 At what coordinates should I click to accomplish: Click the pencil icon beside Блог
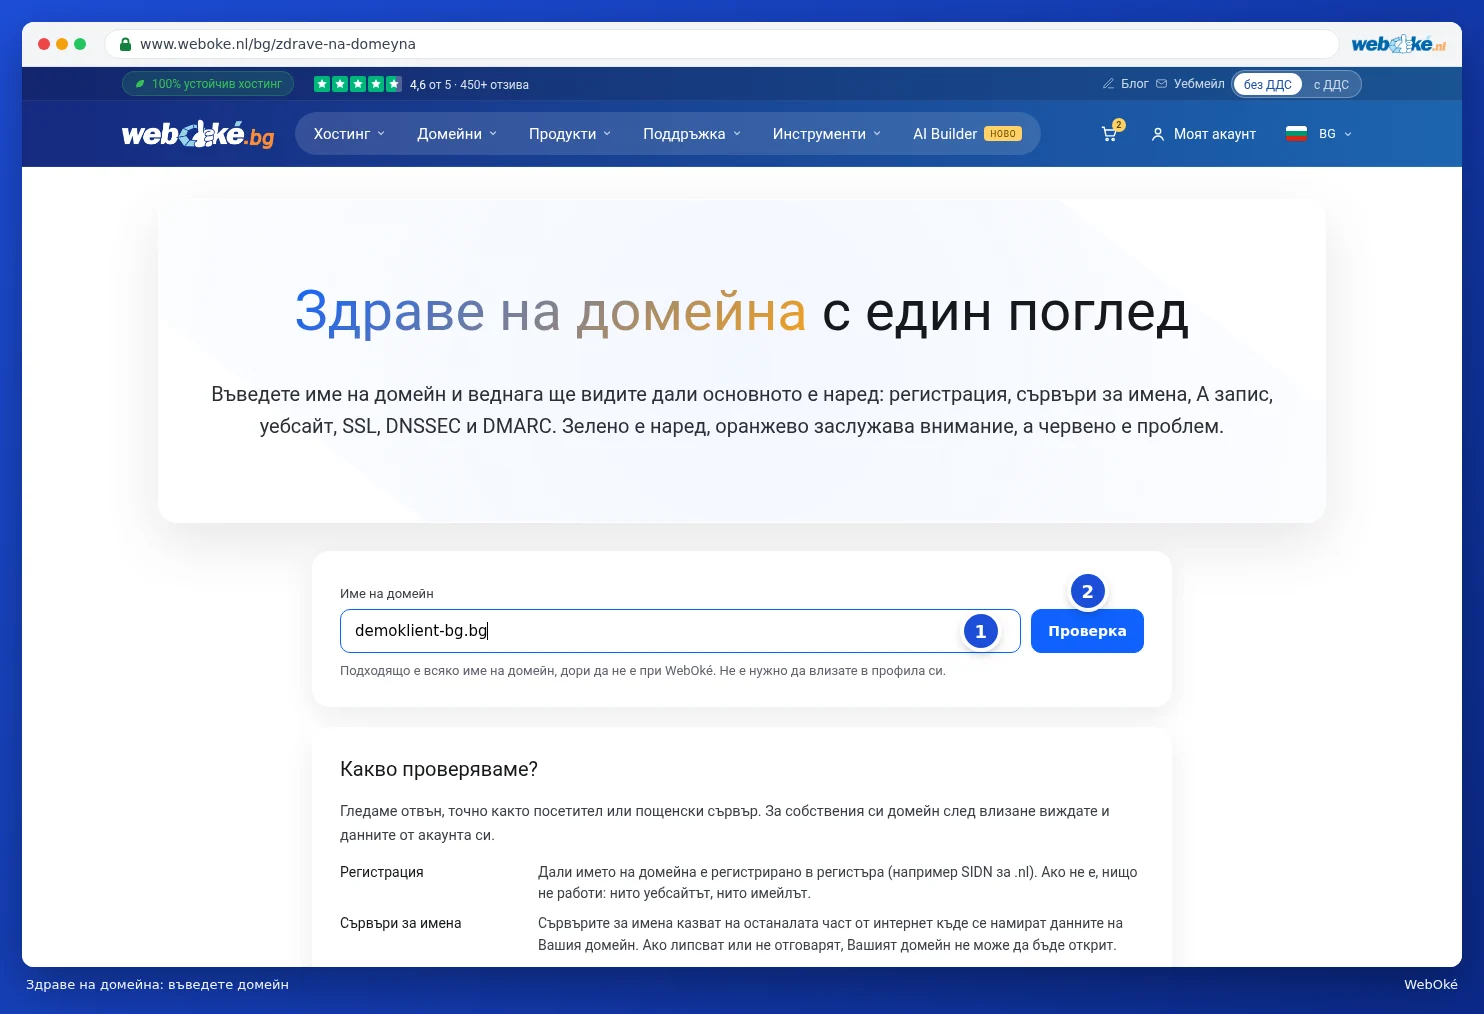point(1108,84)
